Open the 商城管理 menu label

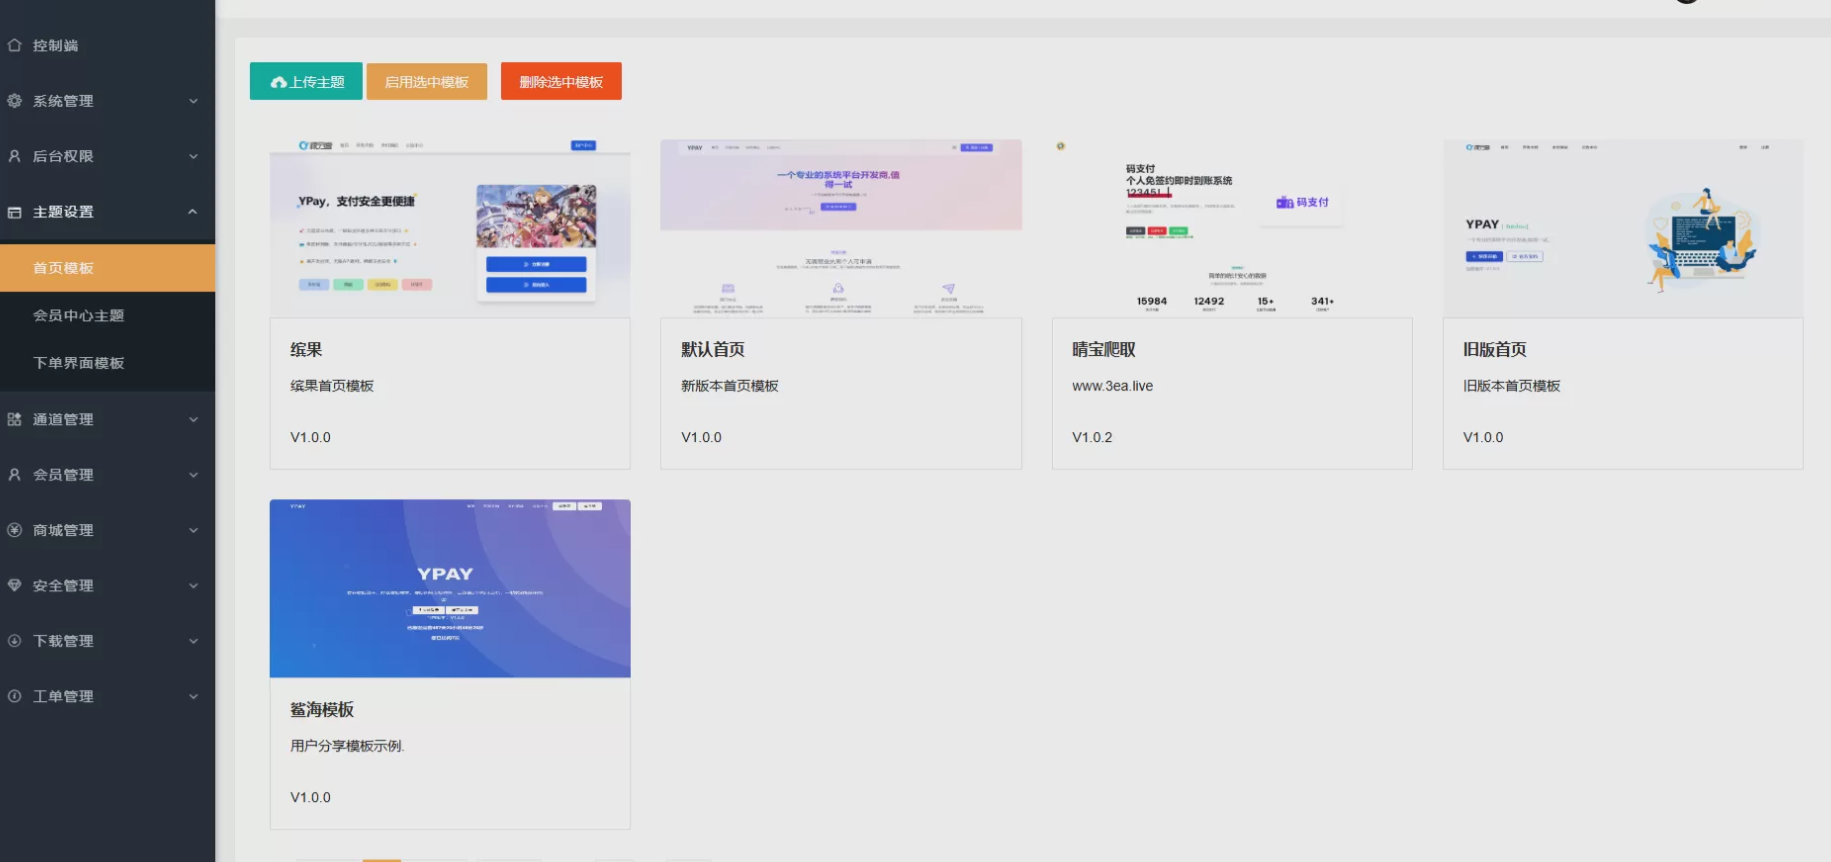(x=63, y=530)
